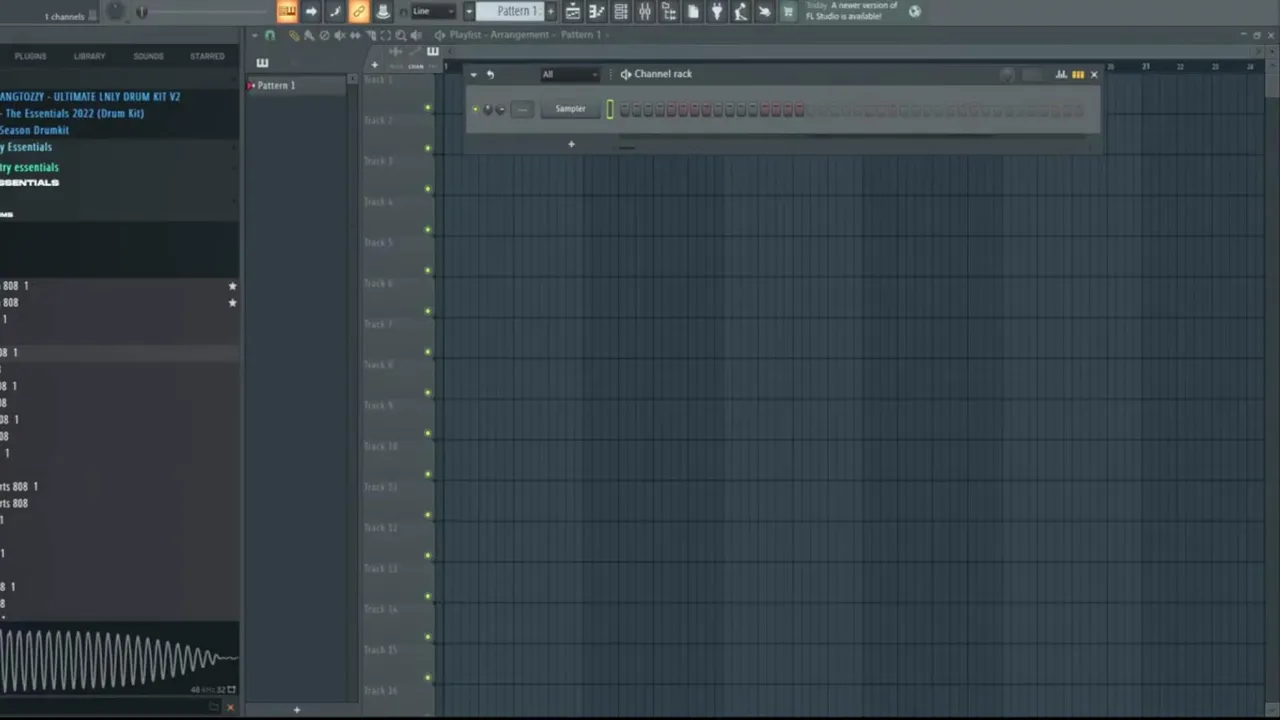This screenshot has width=1280, height=720.
Task: Select the playlist slip tool
Action: [355, 35]
